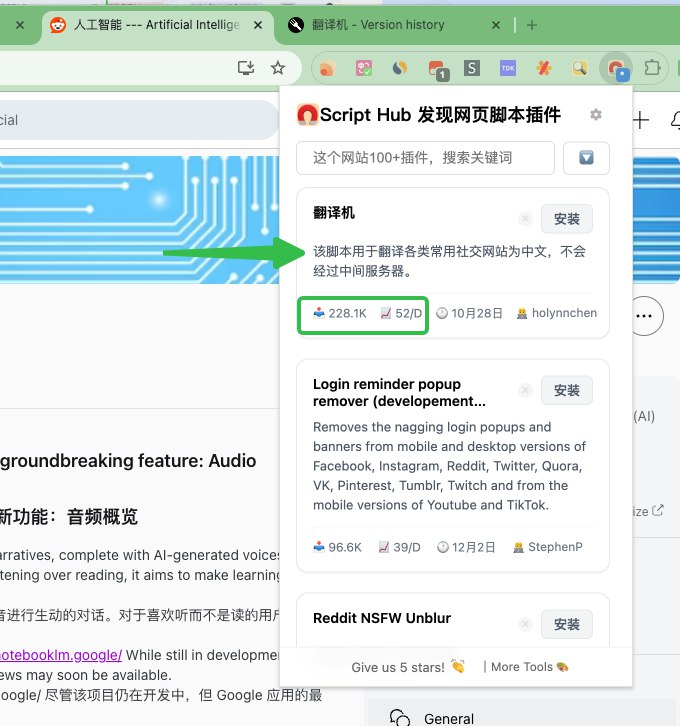680x726 pixels.
Task: Open the Script Hub settings gear
Action: (596, 114)
